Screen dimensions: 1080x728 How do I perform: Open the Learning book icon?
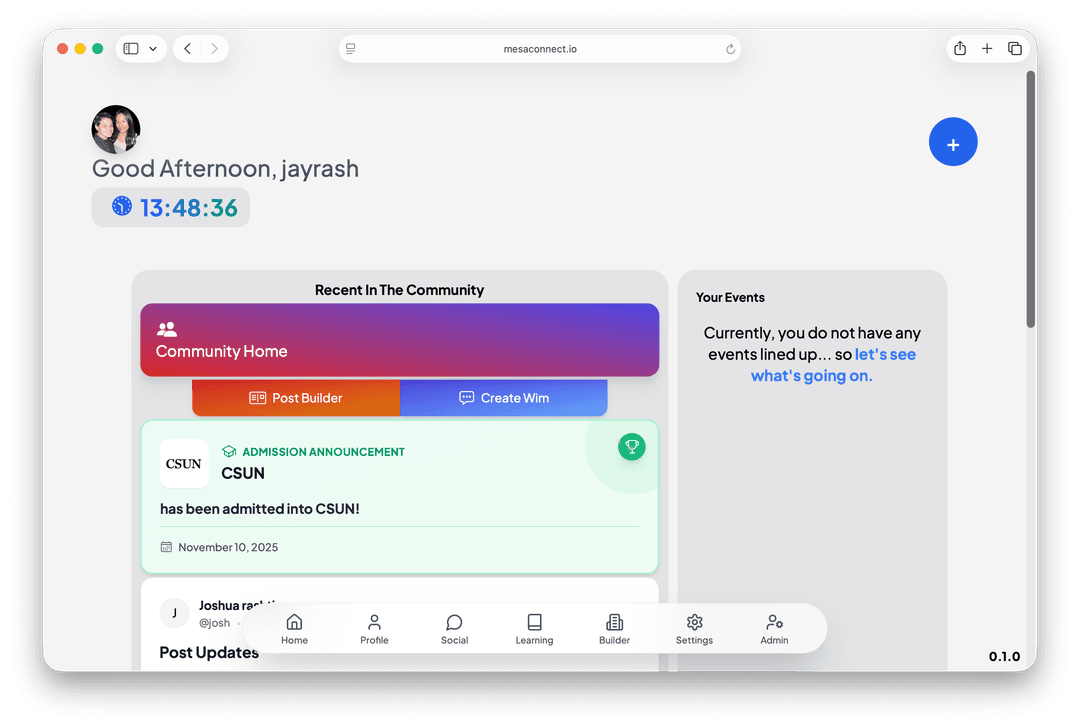click(534, 629)
